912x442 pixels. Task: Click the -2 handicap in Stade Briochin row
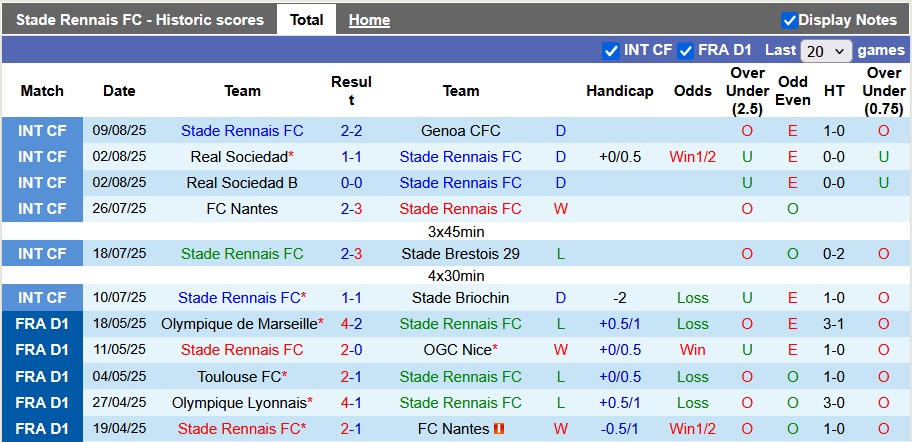pyautogui.click(x=619, y=298)
